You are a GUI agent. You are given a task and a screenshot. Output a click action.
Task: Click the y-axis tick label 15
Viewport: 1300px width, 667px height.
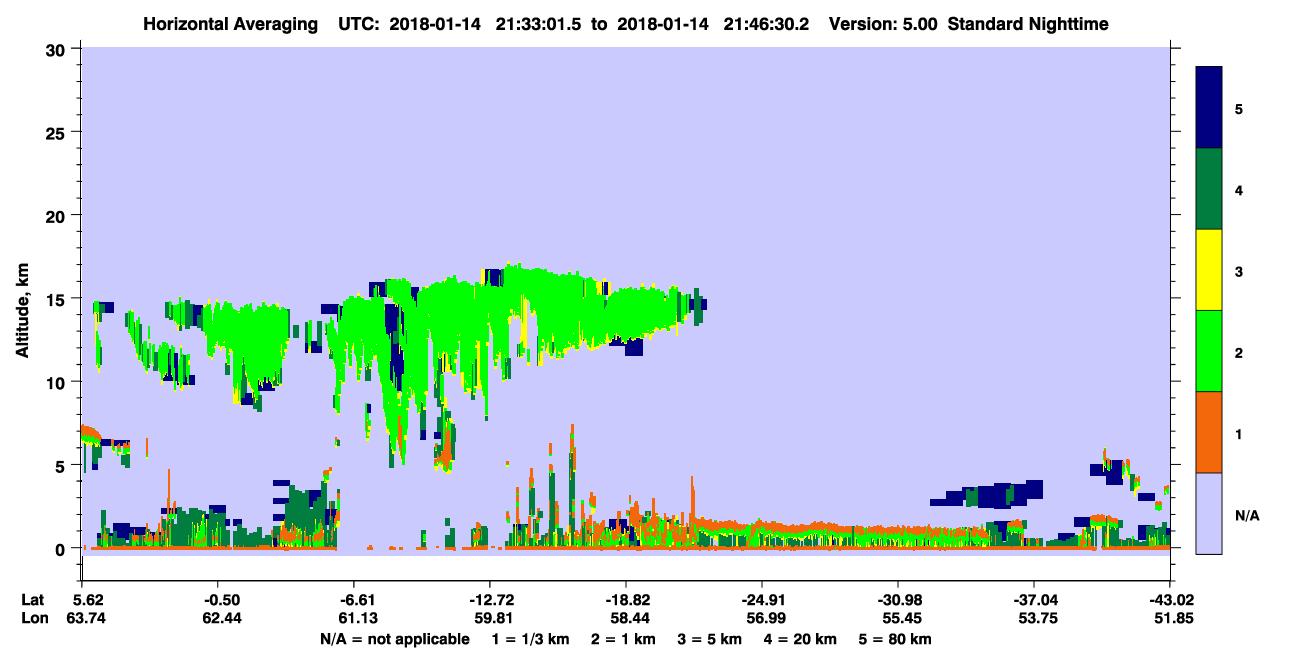[x=58, y=299]
